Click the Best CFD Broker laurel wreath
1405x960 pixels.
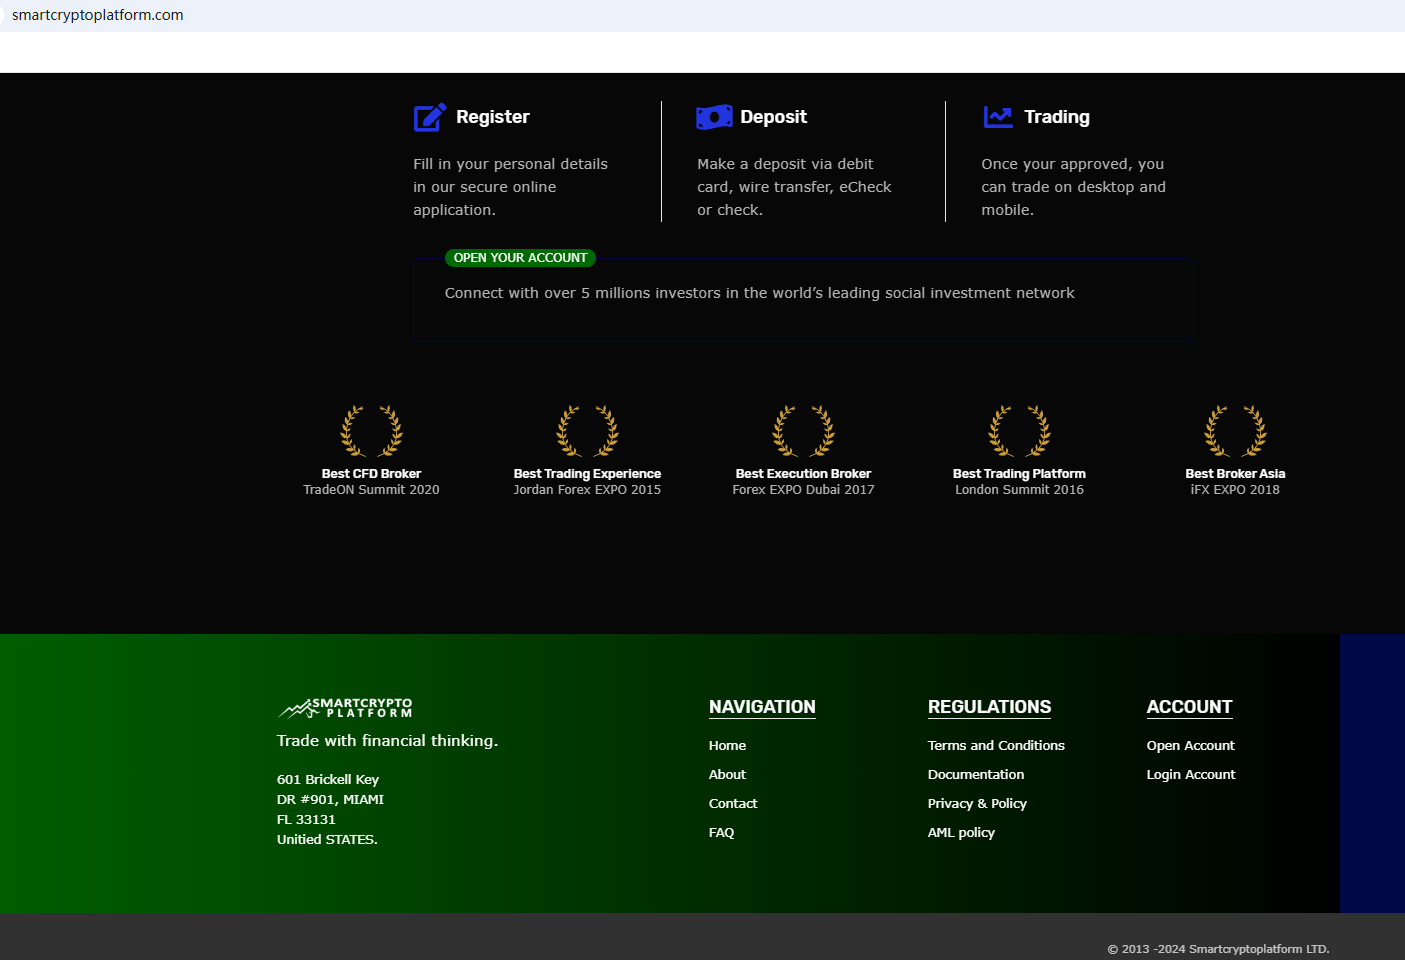[x=371, y=431]
